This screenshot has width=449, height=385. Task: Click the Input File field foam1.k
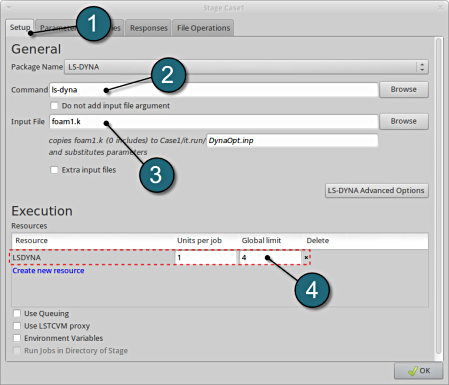[213, 121]
